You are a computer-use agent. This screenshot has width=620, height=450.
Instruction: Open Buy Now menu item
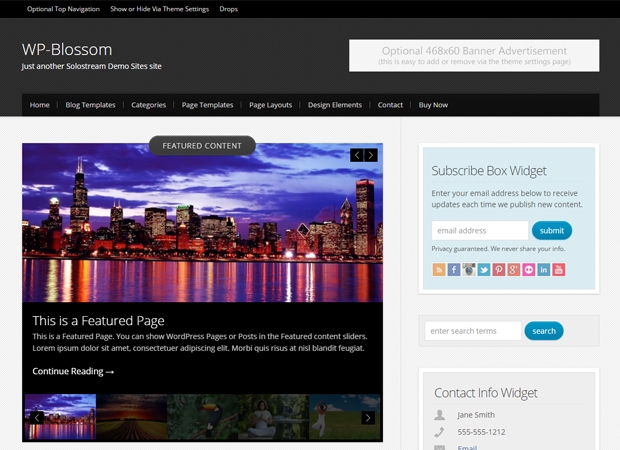(433, 105)
